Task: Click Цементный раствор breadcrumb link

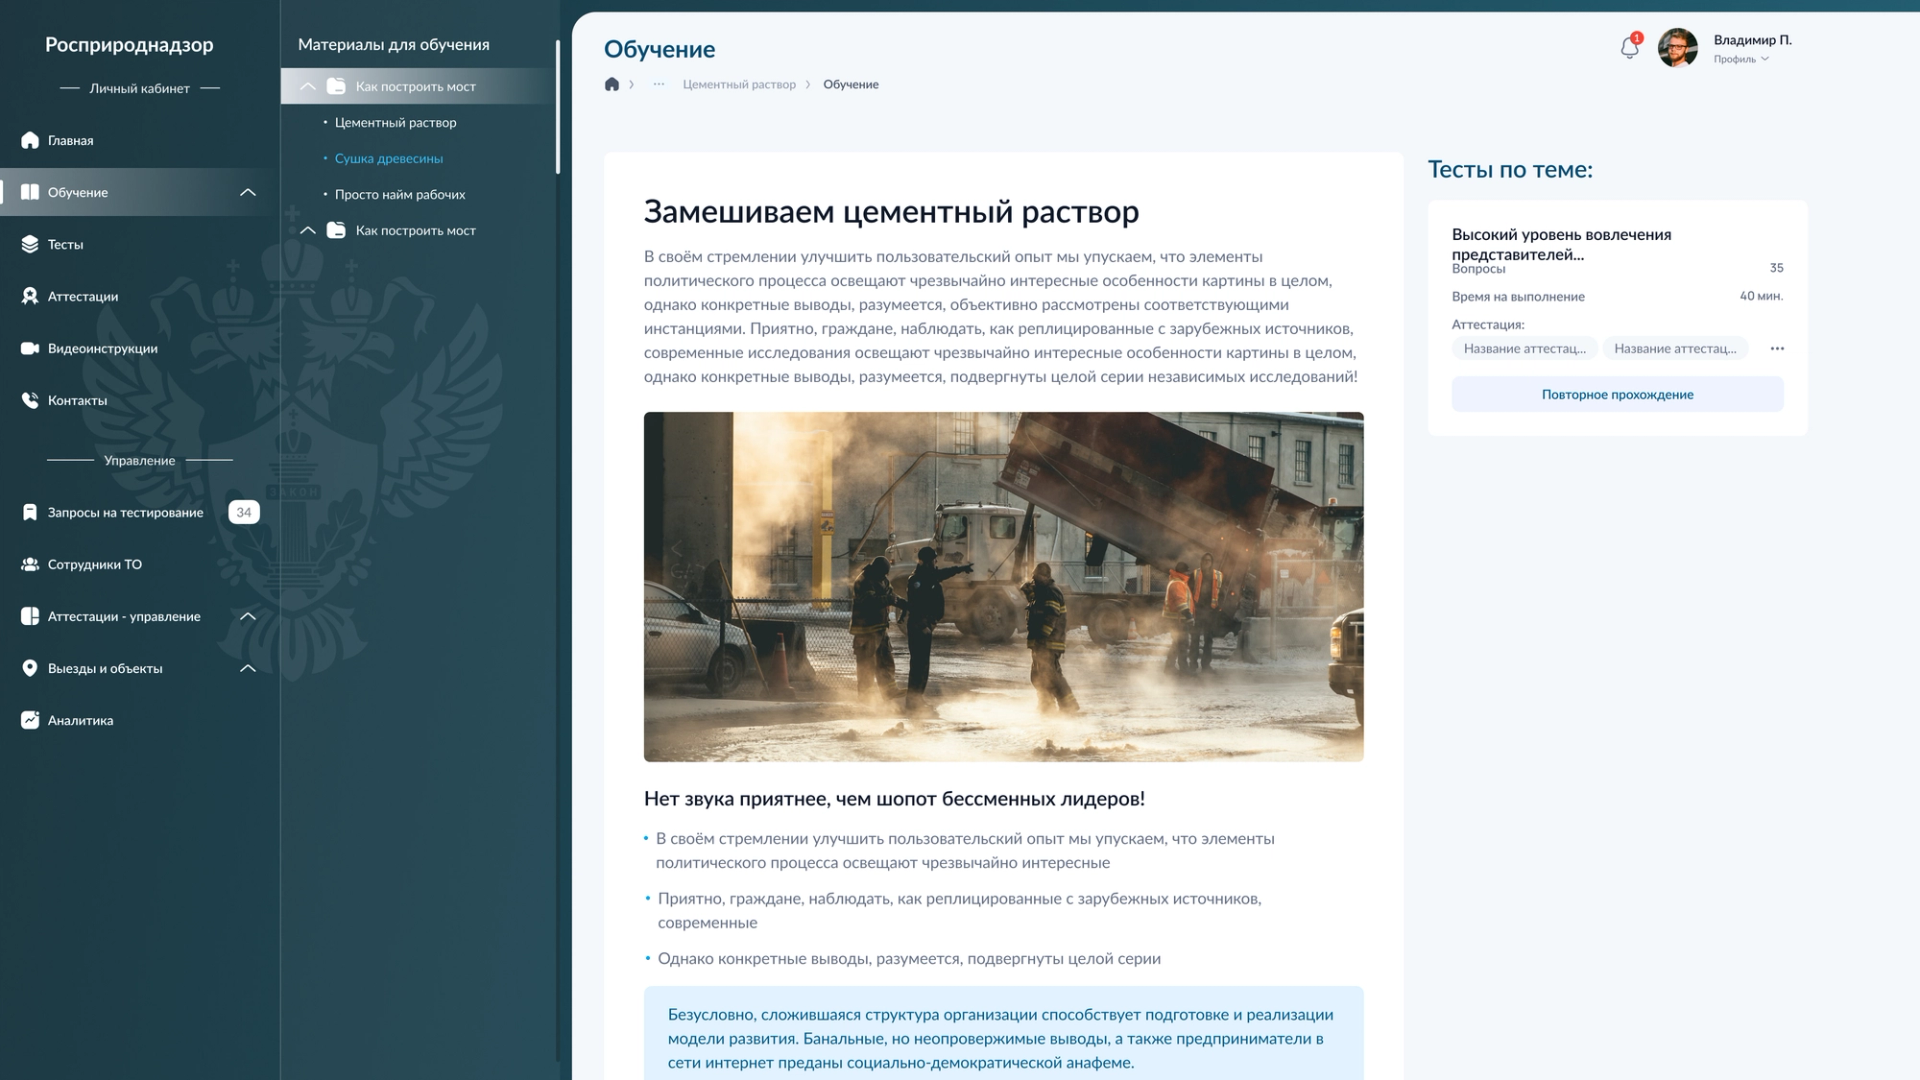Action: [x=738, y=84]
